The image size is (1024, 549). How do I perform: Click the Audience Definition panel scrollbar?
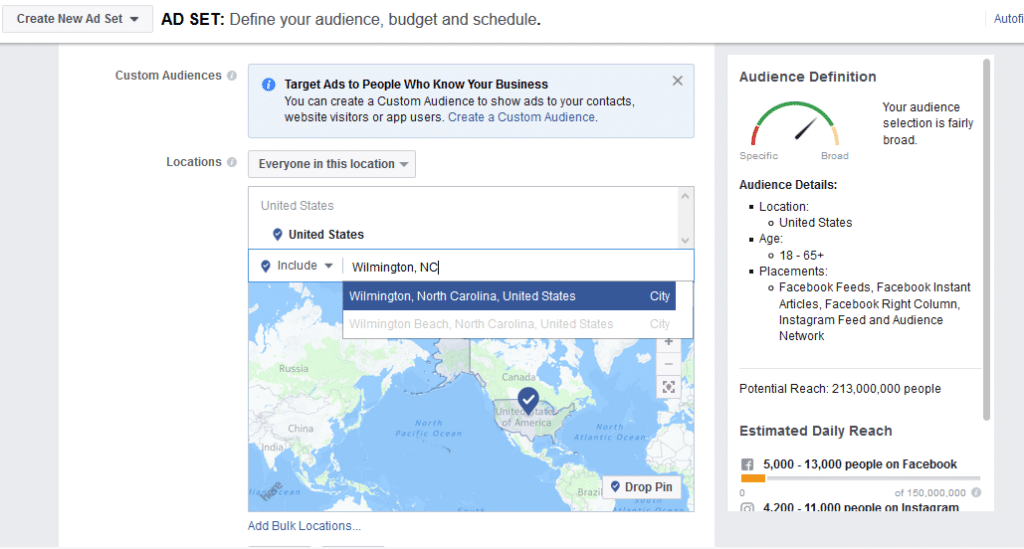[x=986, y=240]
